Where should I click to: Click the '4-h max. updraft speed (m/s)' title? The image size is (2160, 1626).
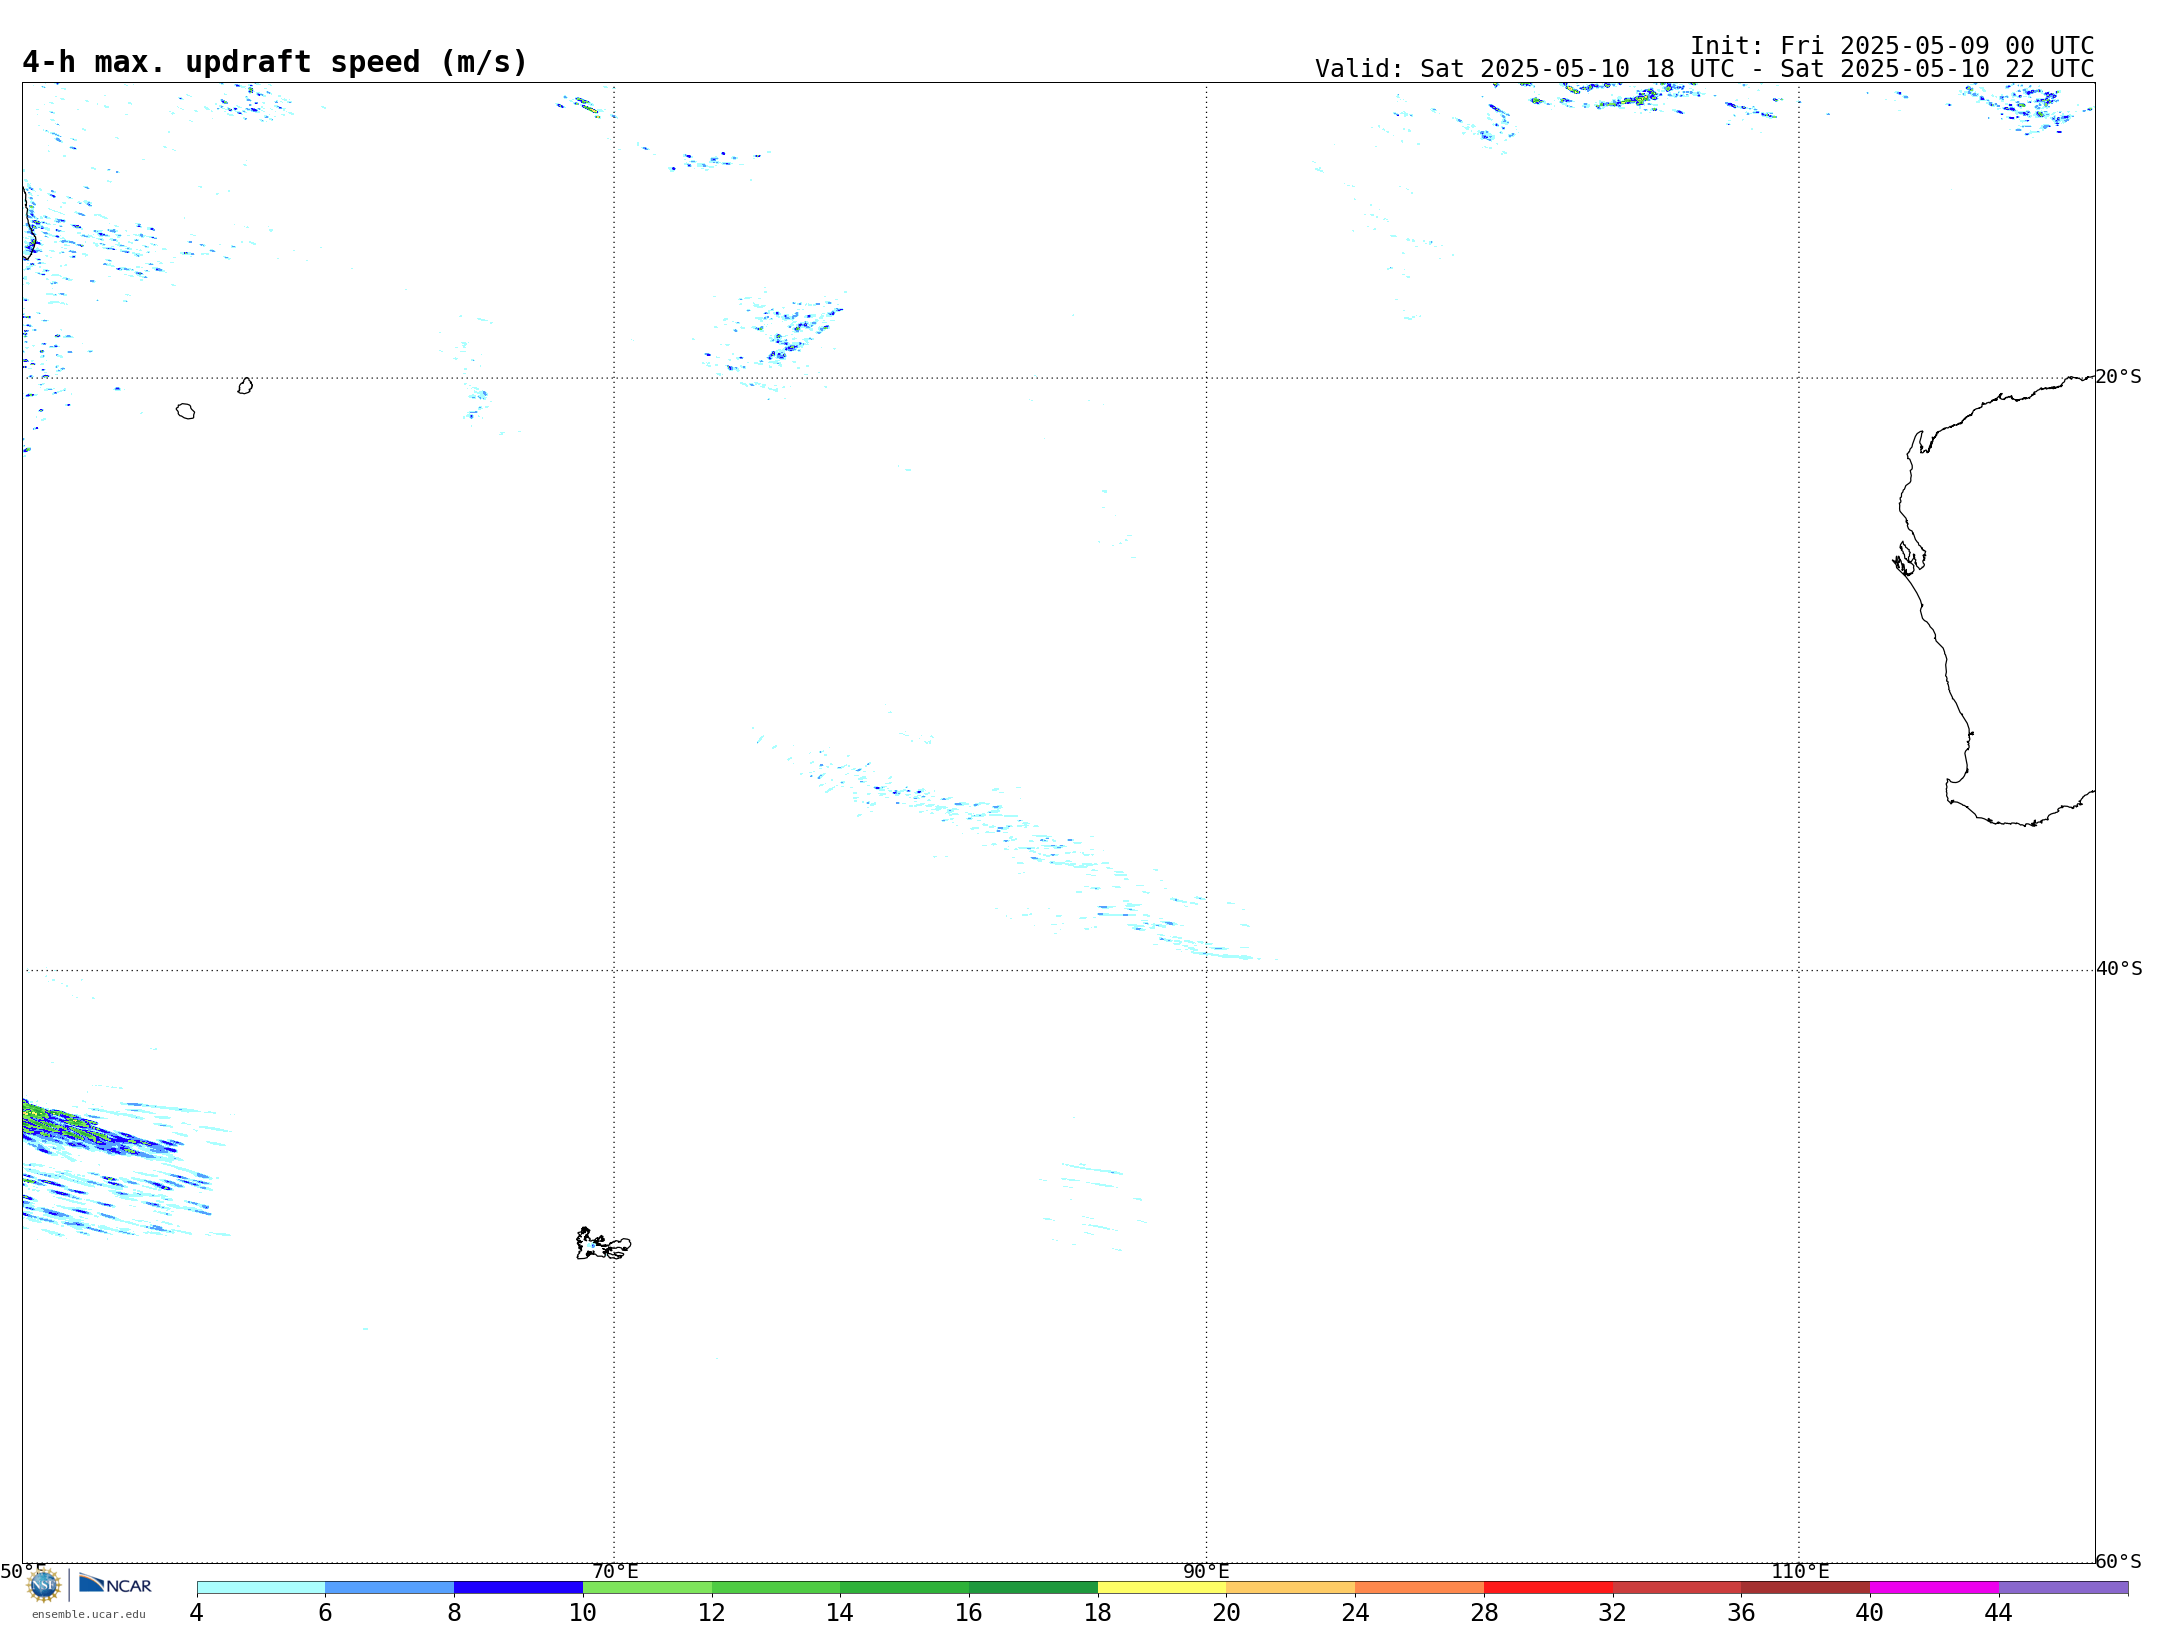click(x=275, y=62)
